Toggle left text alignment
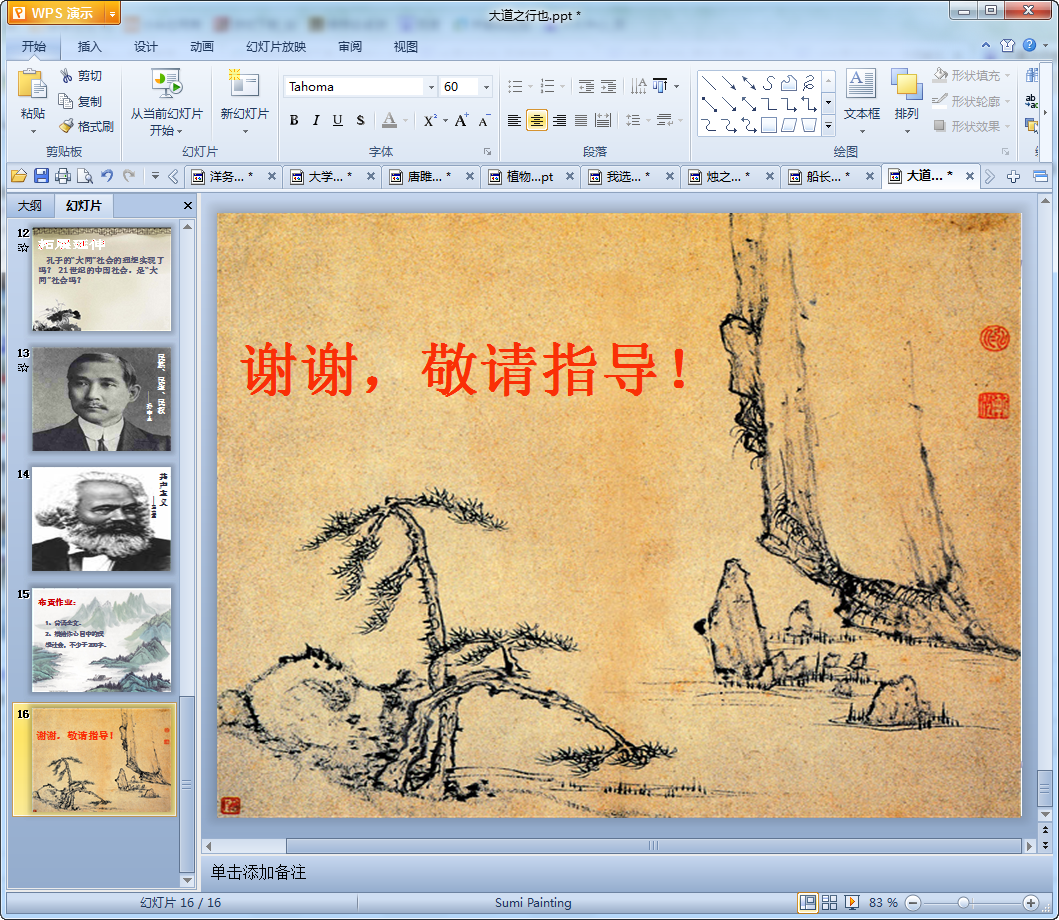This screenshot has height=920, width=1059. (514, 120)
